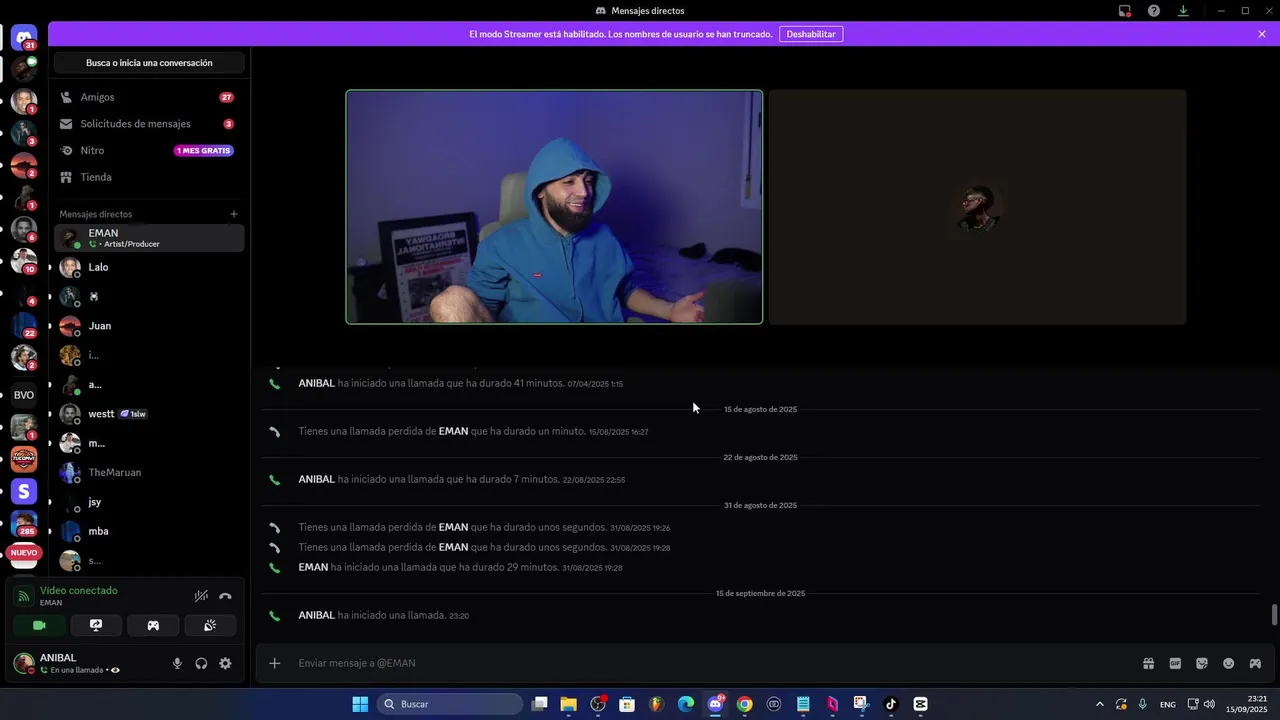The height and width of the screenshot is (720, 1280).
Task: Open Microsoft Edge from the taskbar
Action: click(686, 704)
